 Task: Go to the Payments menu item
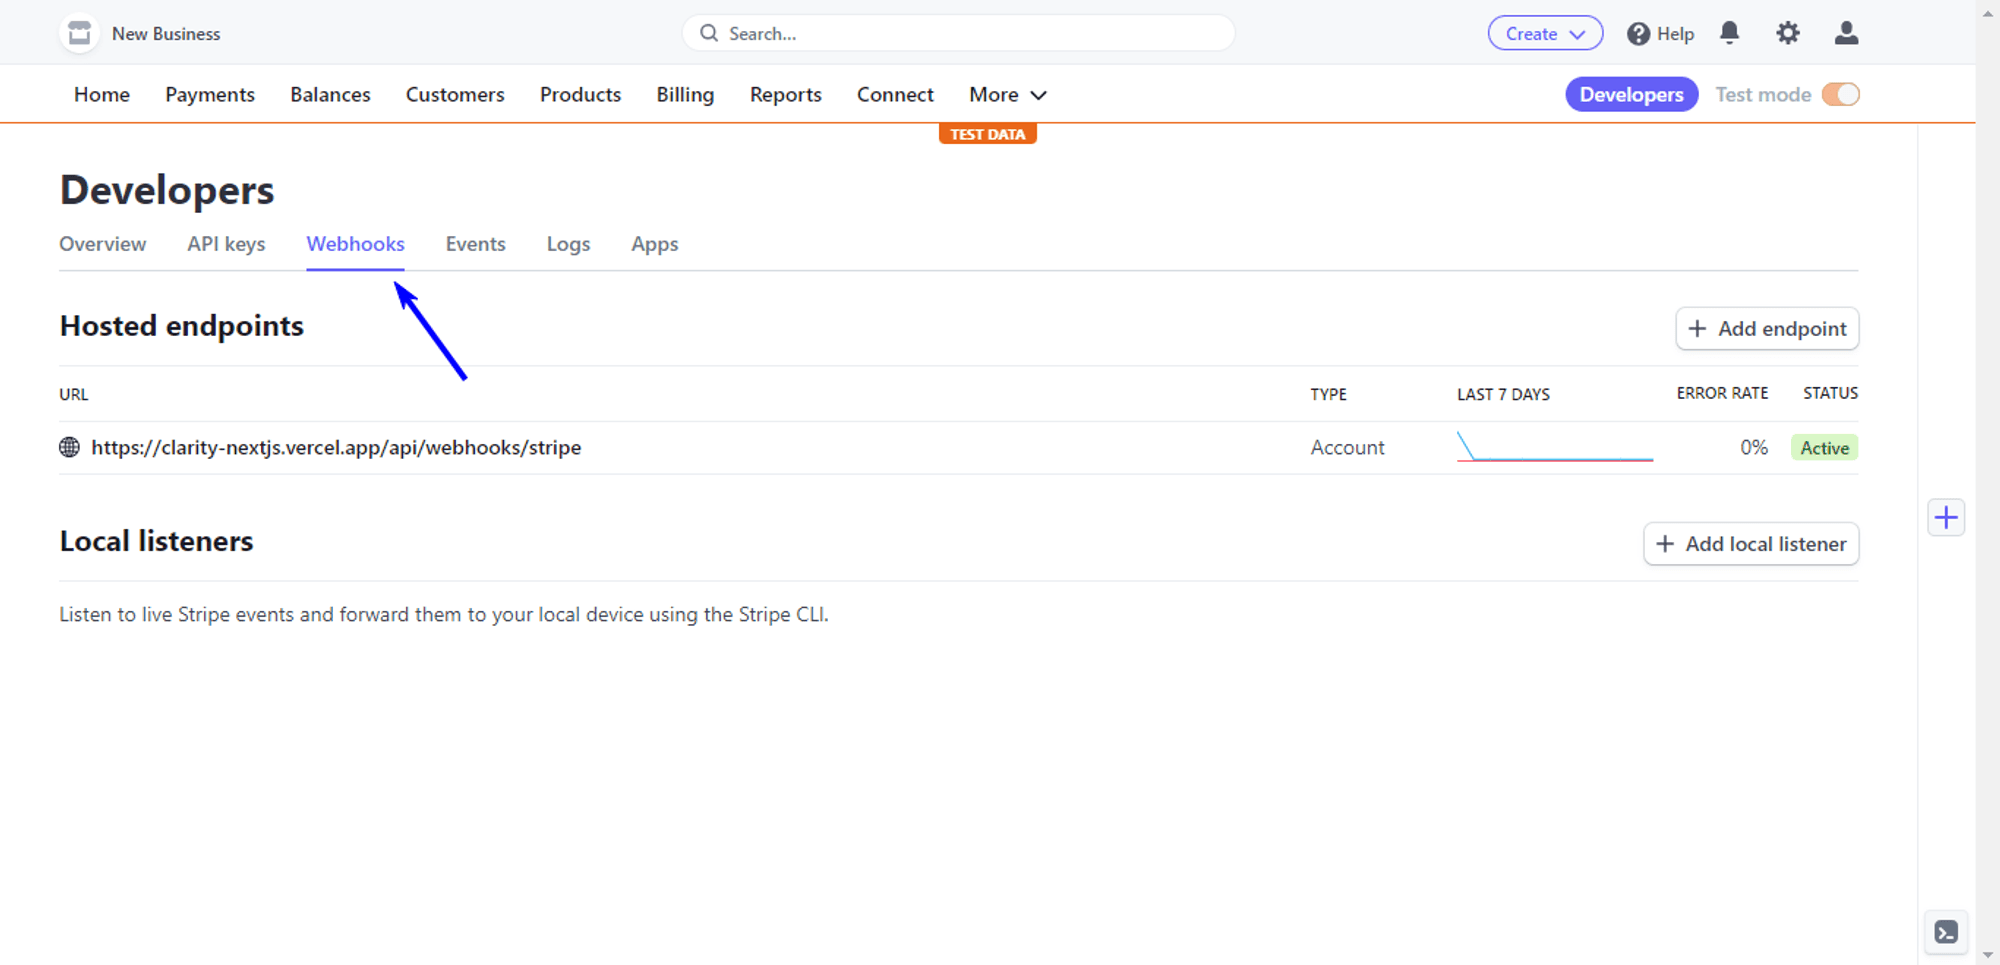pos(210,94)
